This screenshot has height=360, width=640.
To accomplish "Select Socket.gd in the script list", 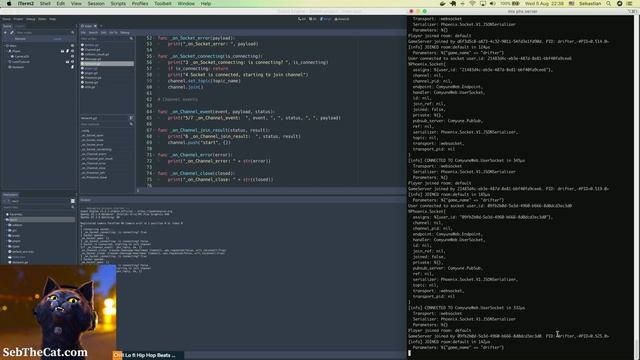I will (x=107, y=82).
